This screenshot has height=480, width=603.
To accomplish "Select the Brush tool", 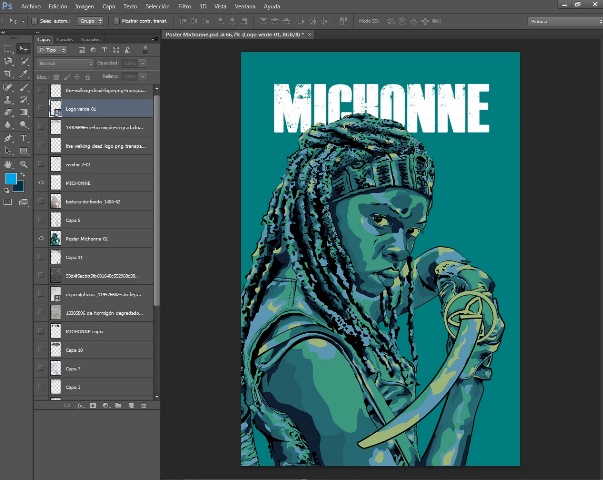I will pos(24,88).
